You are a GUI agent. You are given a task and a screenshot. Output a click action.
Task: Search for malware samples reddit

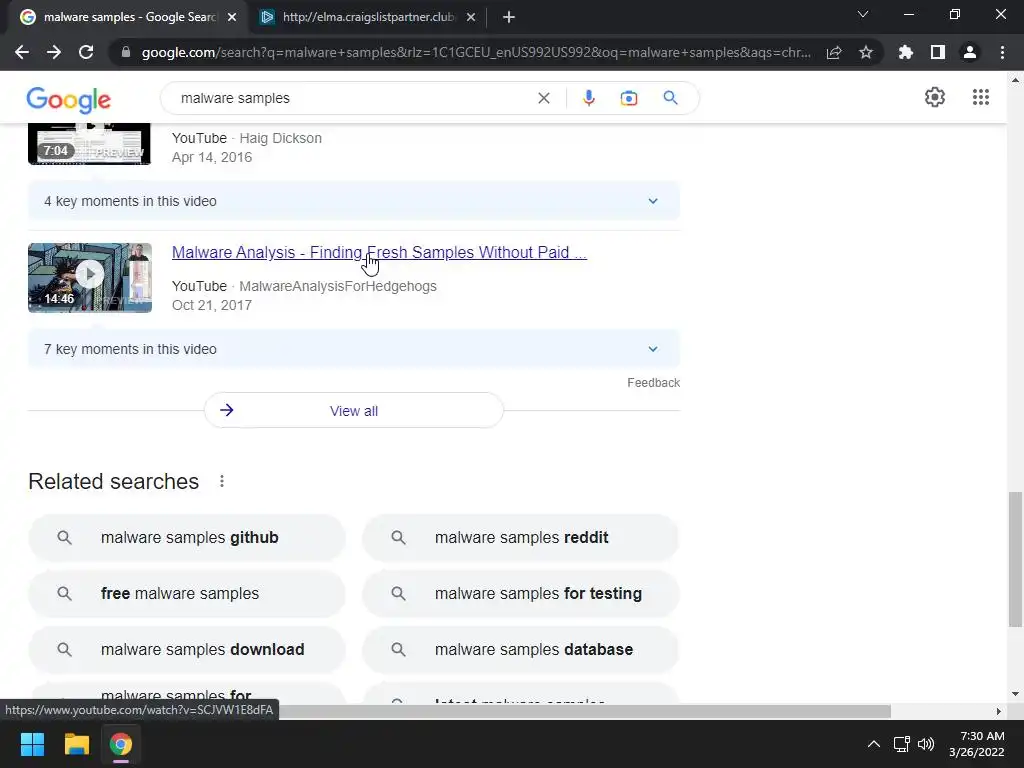(520, 537)
